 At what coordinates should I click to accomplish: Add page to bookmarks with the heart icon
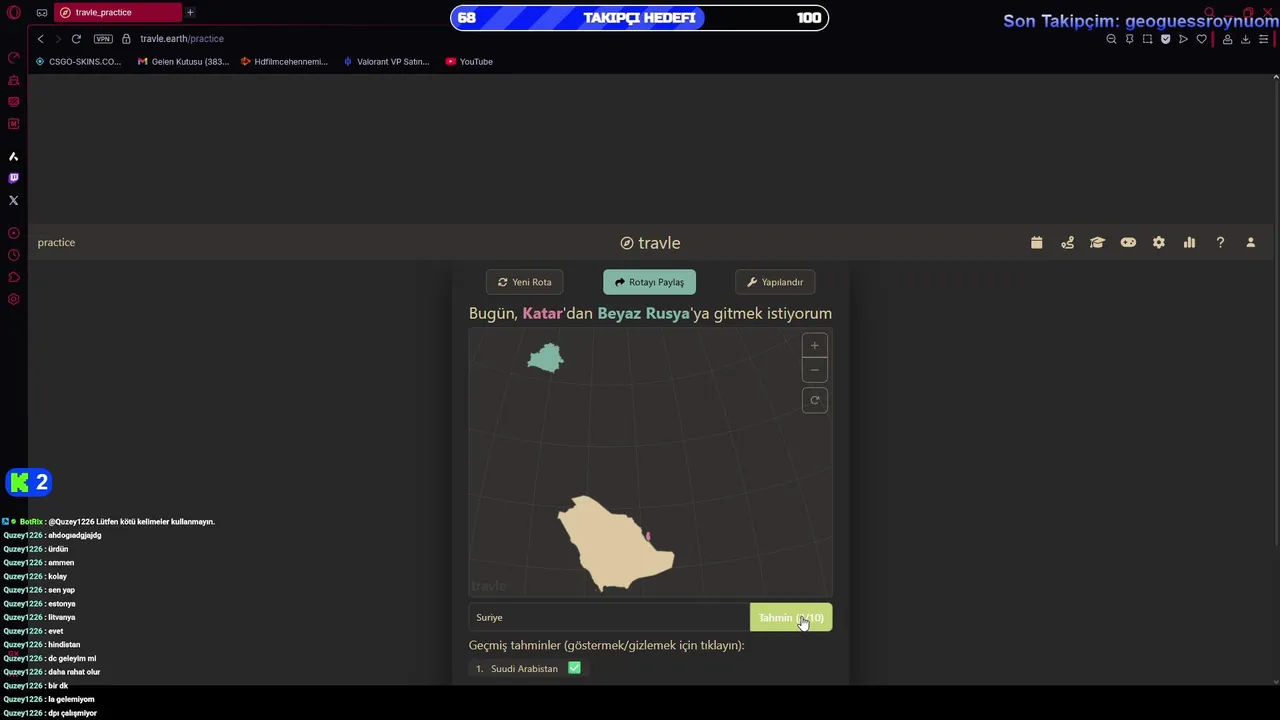point(1201,39)
